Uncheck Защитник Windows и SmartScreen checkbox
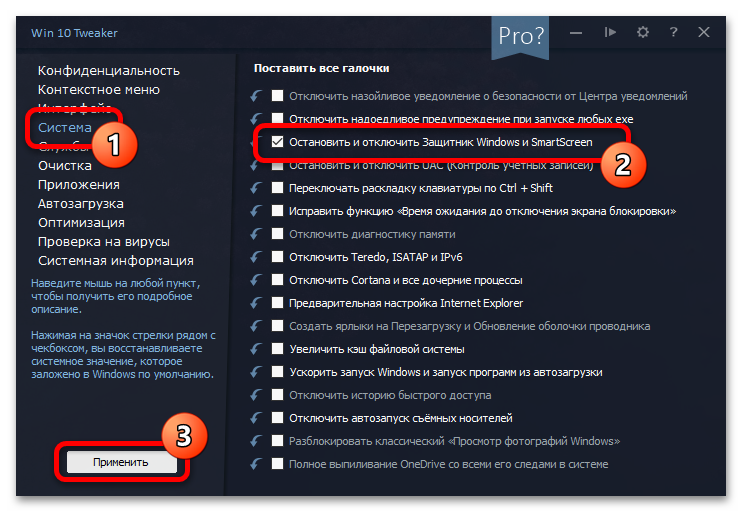 (277, 141)
